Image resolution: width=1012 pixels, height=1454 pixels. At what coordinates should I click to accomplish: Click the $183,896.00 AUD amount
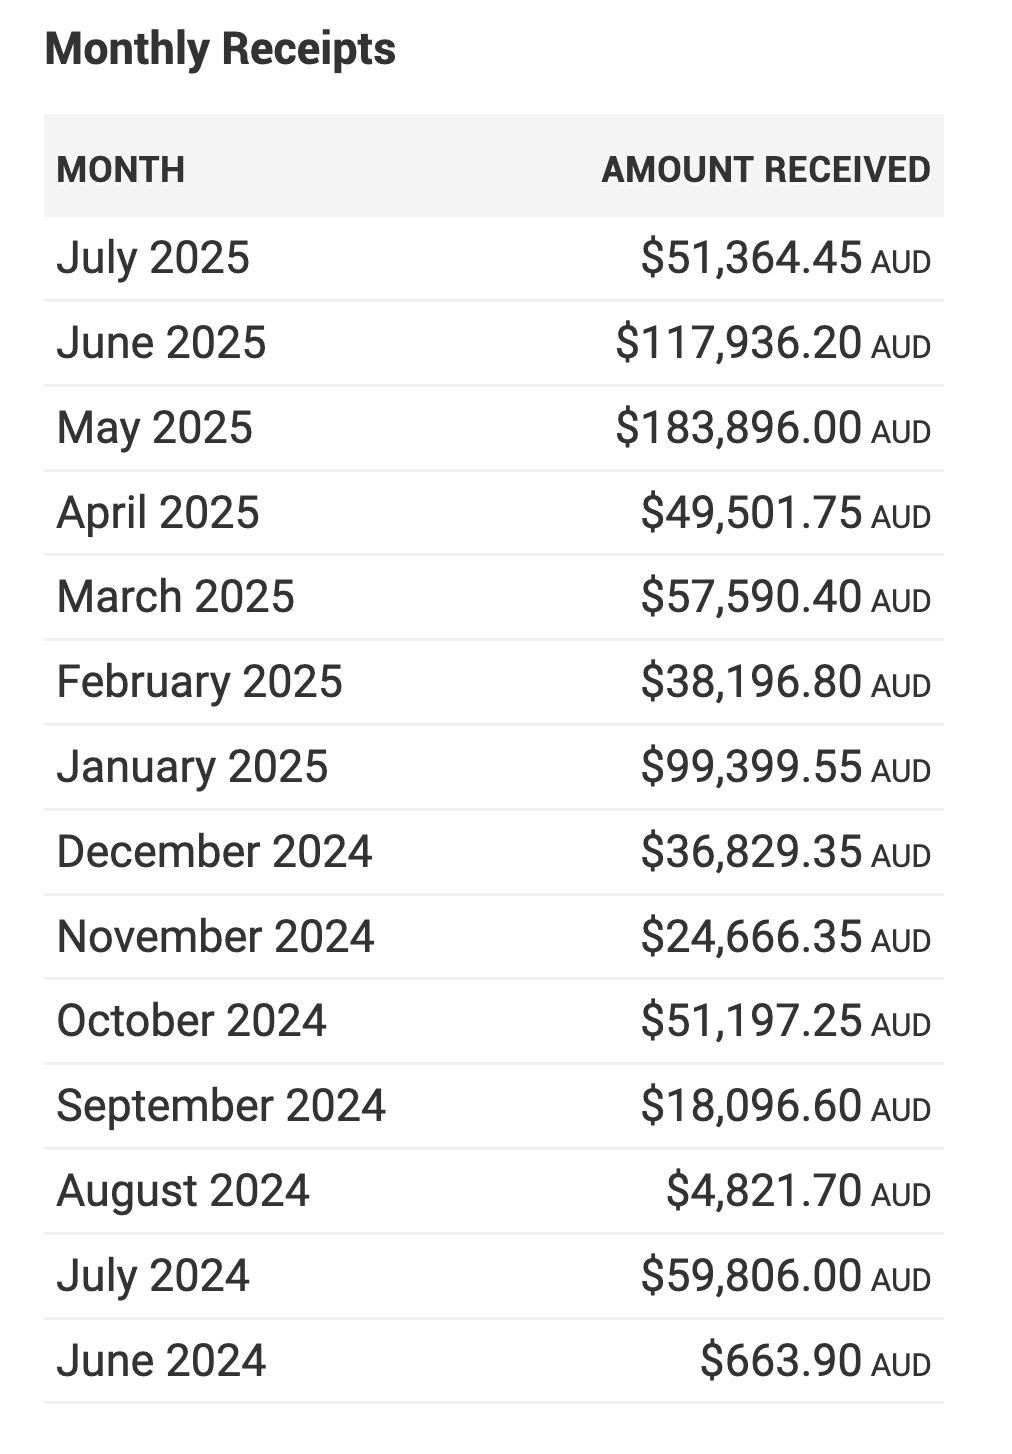tap(772, 428)
